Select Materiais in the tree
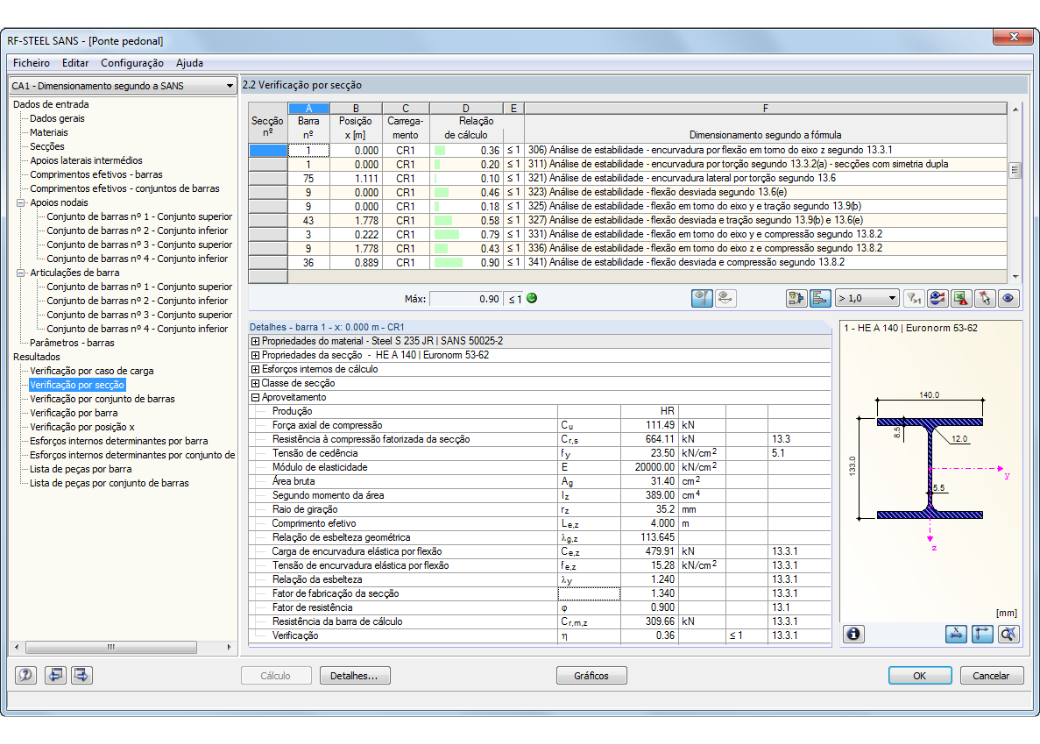The height and width of the screenshot is (744, 1040). (48, 133)
